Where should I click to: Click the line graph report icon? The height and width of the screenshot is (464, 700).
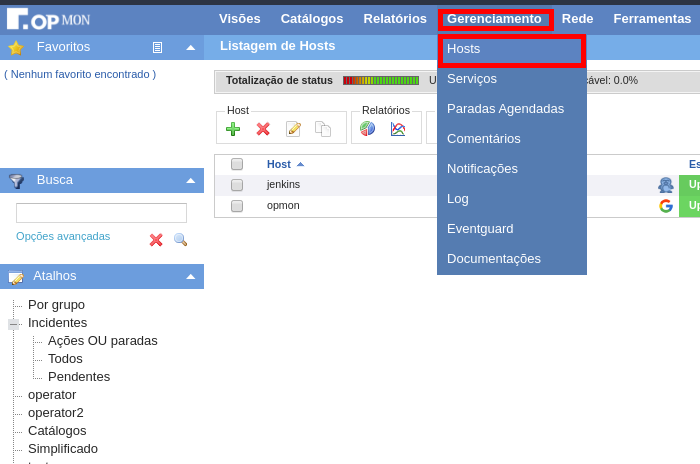click(398, 129)
